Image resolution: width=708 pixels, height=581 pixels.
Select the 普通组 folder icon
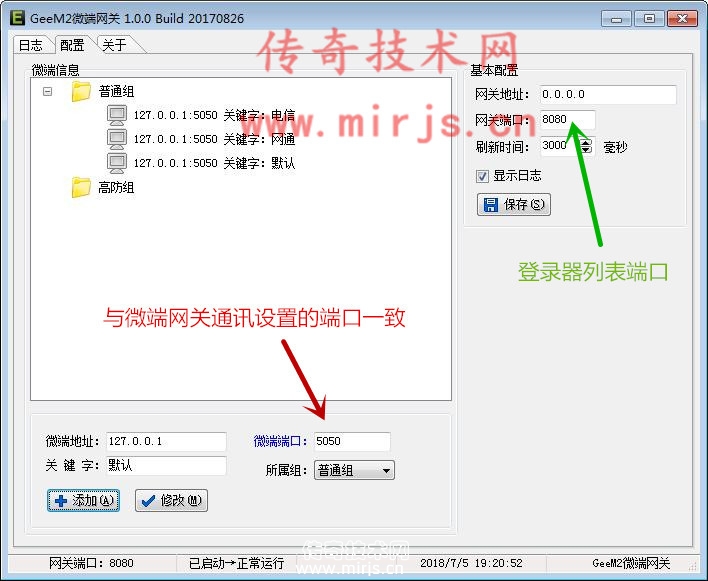(81, 91)
